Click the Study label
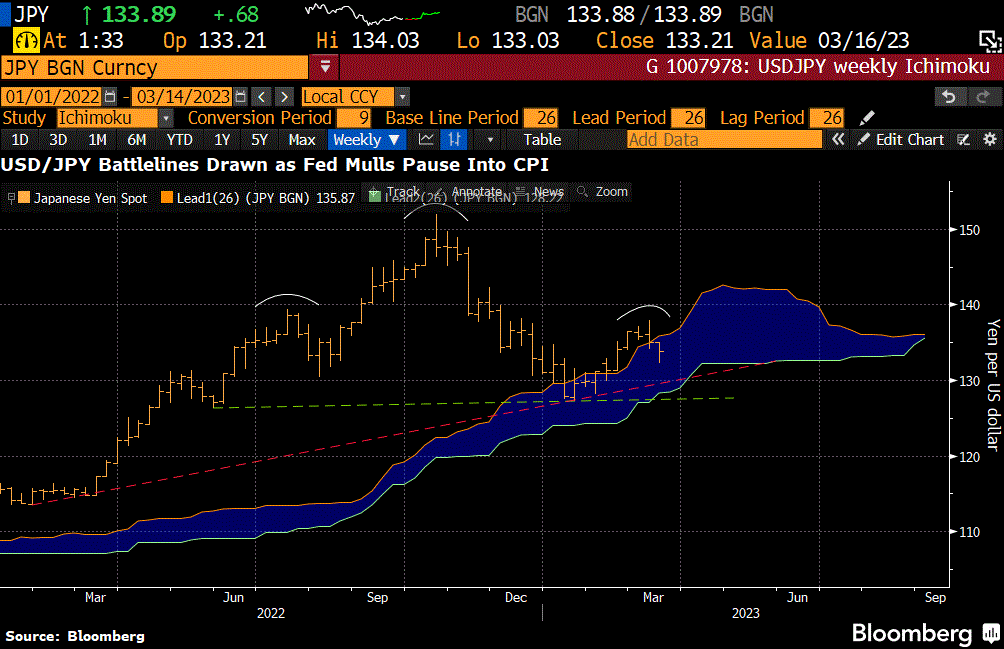 pos(24,118)
